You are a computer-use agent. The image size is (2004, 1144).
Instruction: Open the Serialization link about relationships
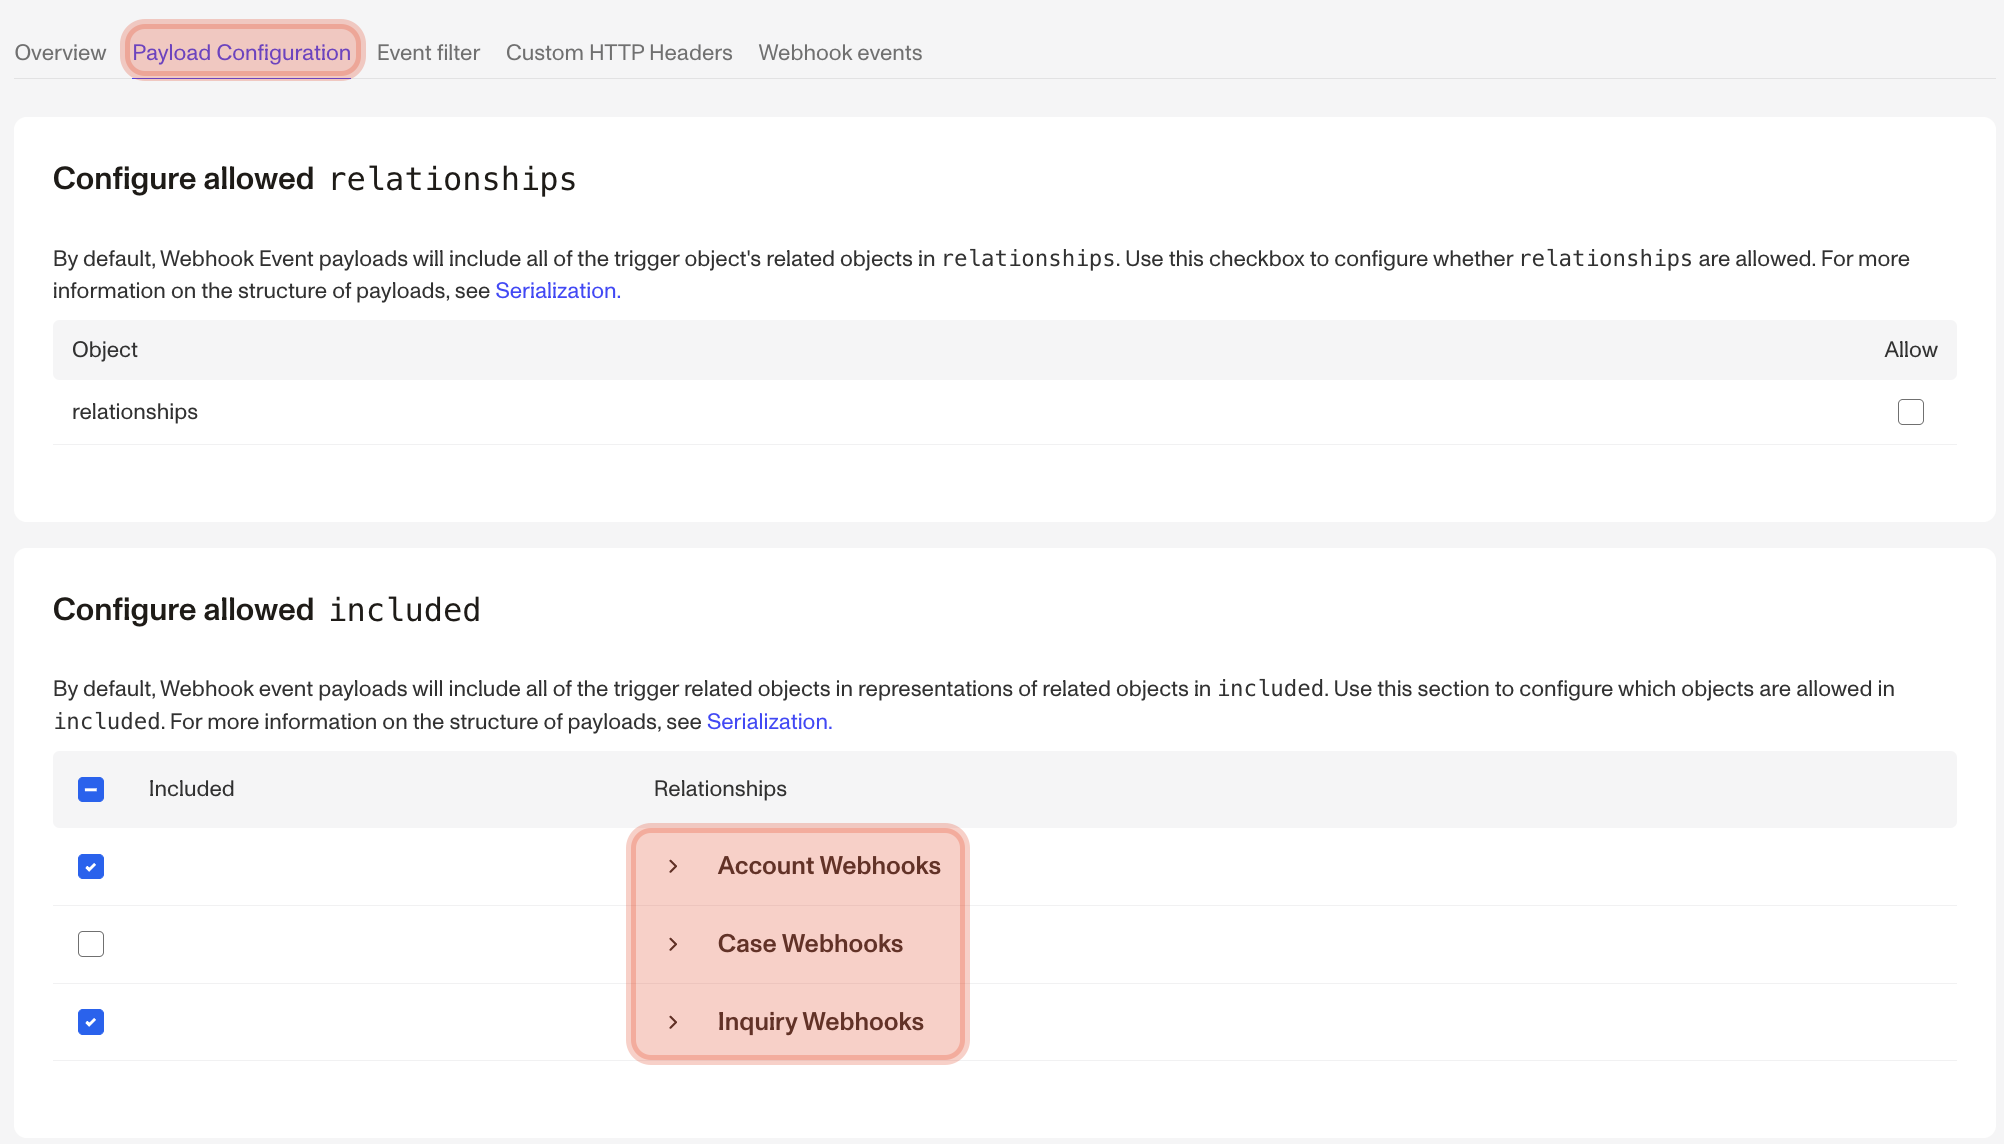click(x=556, y=290)
